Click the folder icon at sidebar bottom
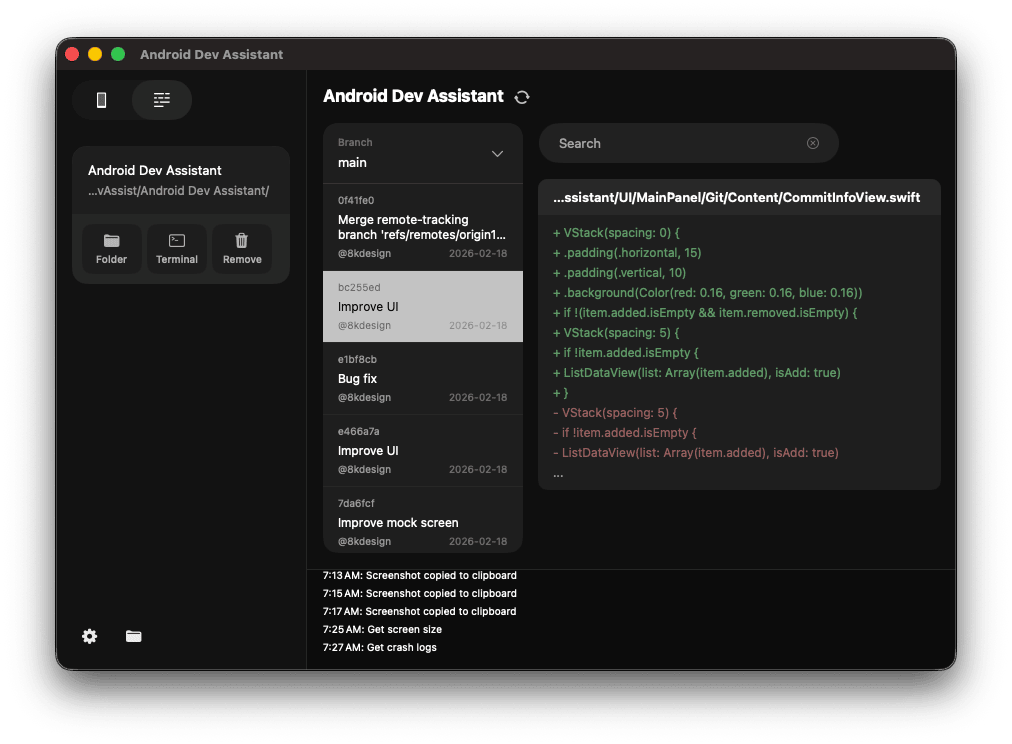Viewport: 1012px width, 744px height. tap(134, 636)
